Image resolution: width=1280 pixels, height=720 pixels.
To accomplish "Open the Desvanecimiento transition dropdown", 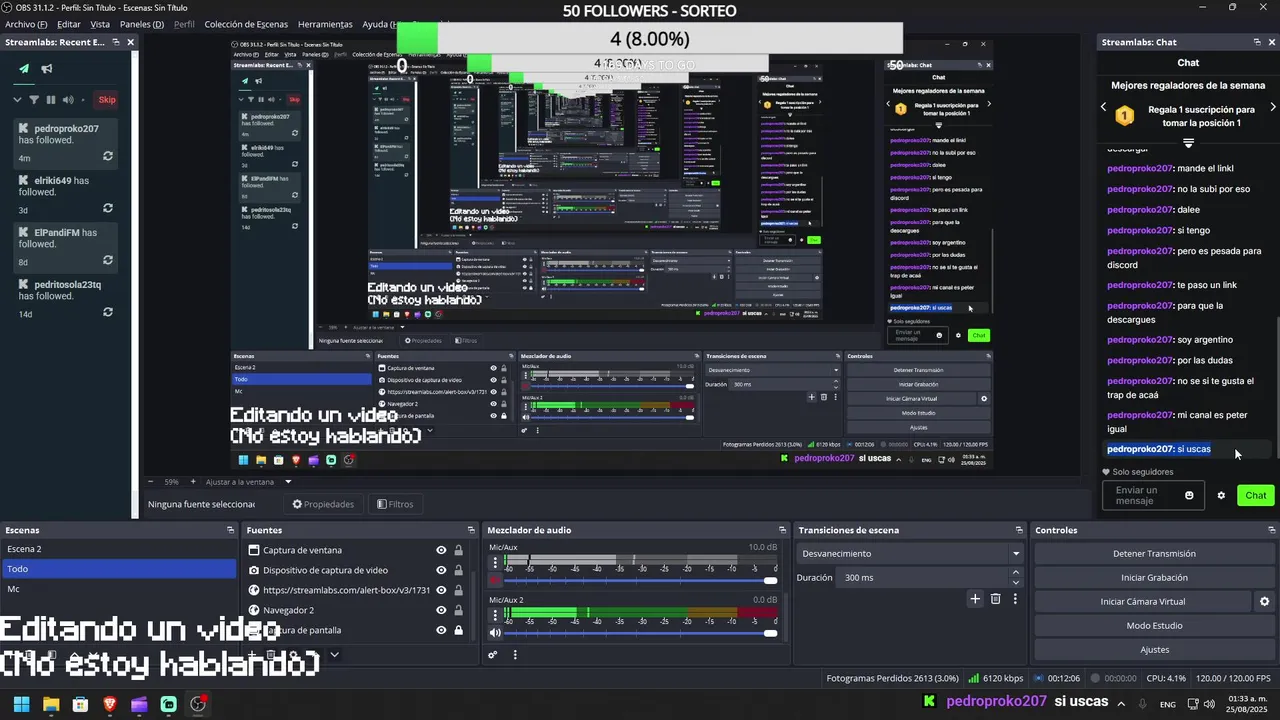I will tap(911, 553).
